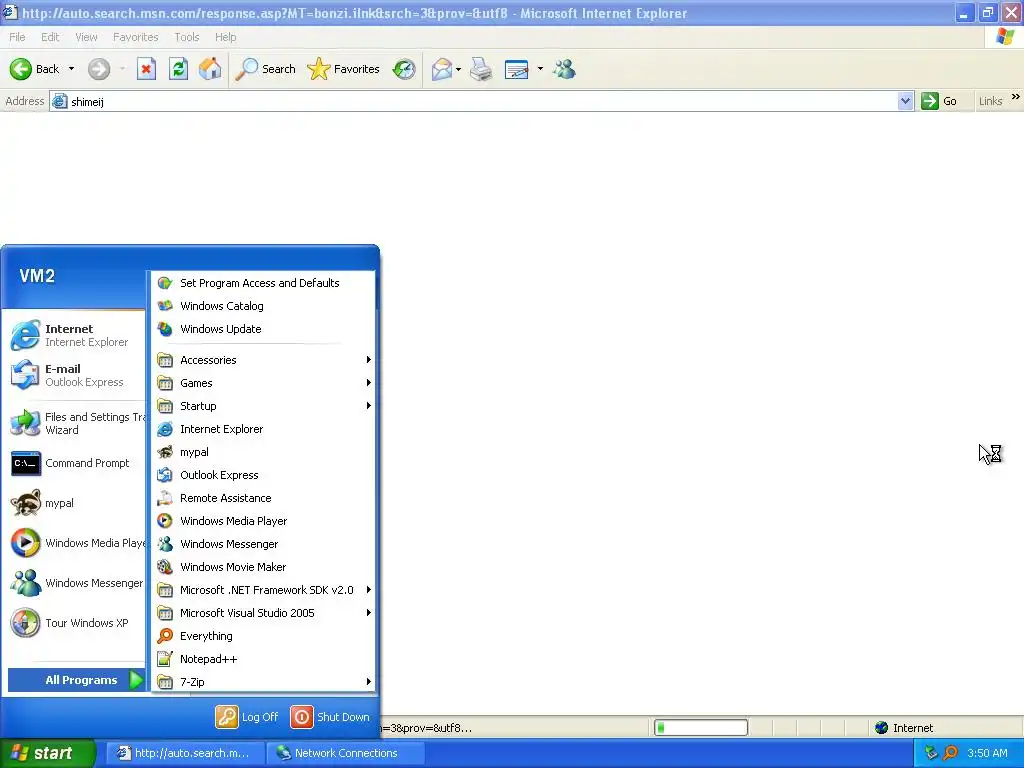Expand the Startup submenu
The height and width of the screenshot is (768, 1024).
(x=263, y=406)
